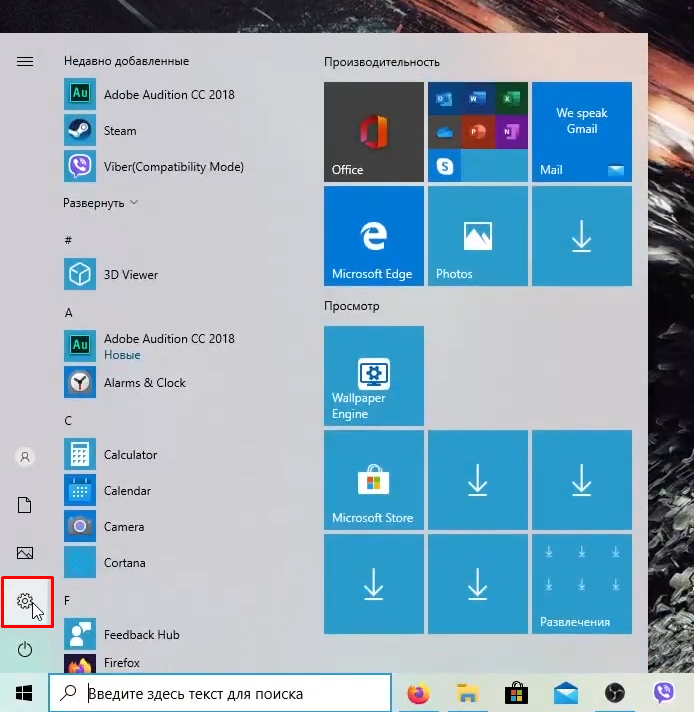
Task: Click the A letter group header
Action: (69, 312)
